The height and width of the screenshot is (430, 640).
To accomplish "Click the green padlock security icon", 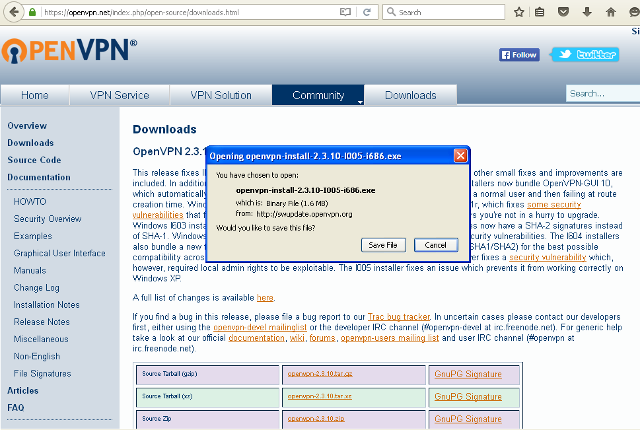I will tap(32, 12).
